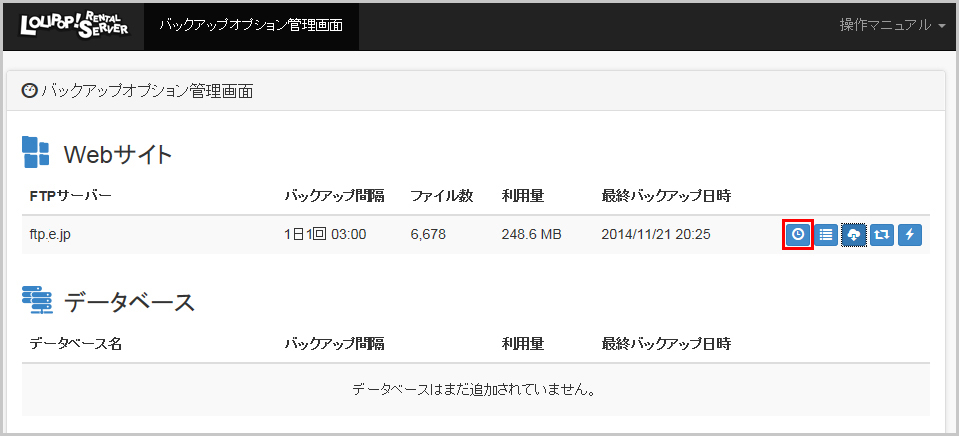The image size is (959, 436).
Task: Click the データベース stack icon
Action: (x=36, y=300)
